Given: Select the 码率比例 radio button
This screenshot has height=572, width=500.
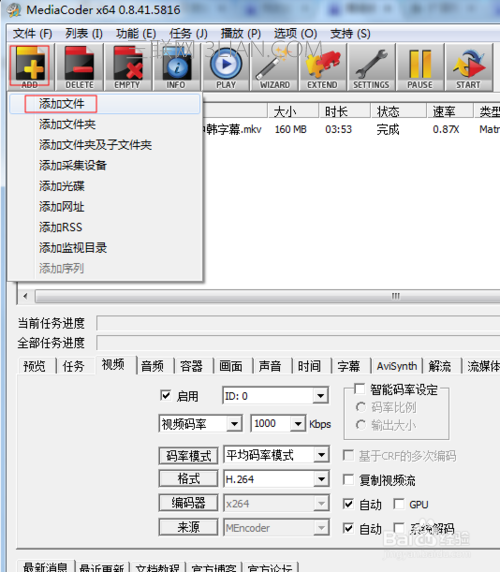Looking at the screenshot, I should [361, 407].
